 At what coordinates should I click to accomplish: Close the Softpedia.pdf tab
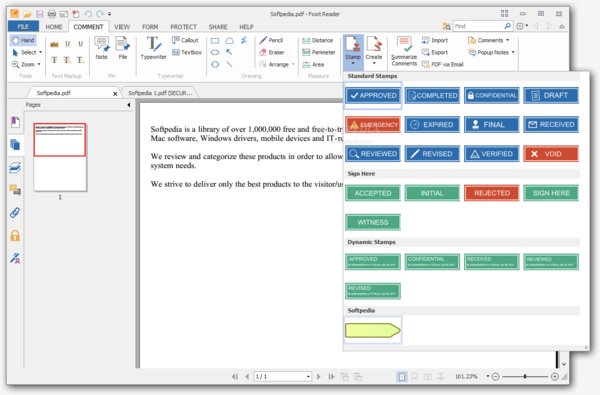tap(115, 93)
